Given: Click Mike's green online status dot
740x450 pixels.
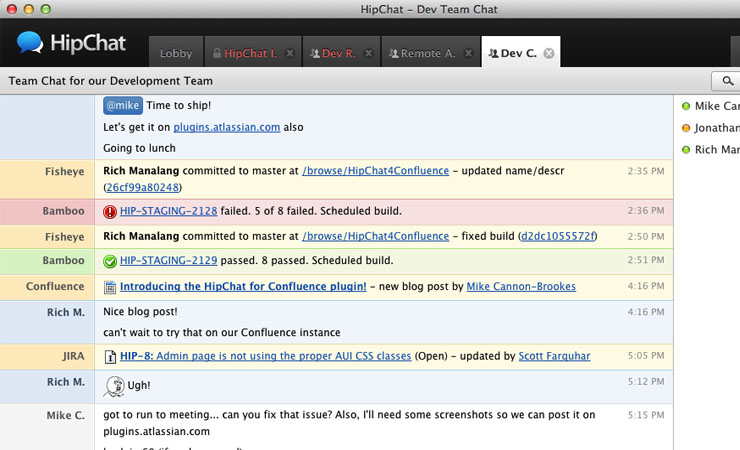Looking at the screenshot, I should click(686, 106).
